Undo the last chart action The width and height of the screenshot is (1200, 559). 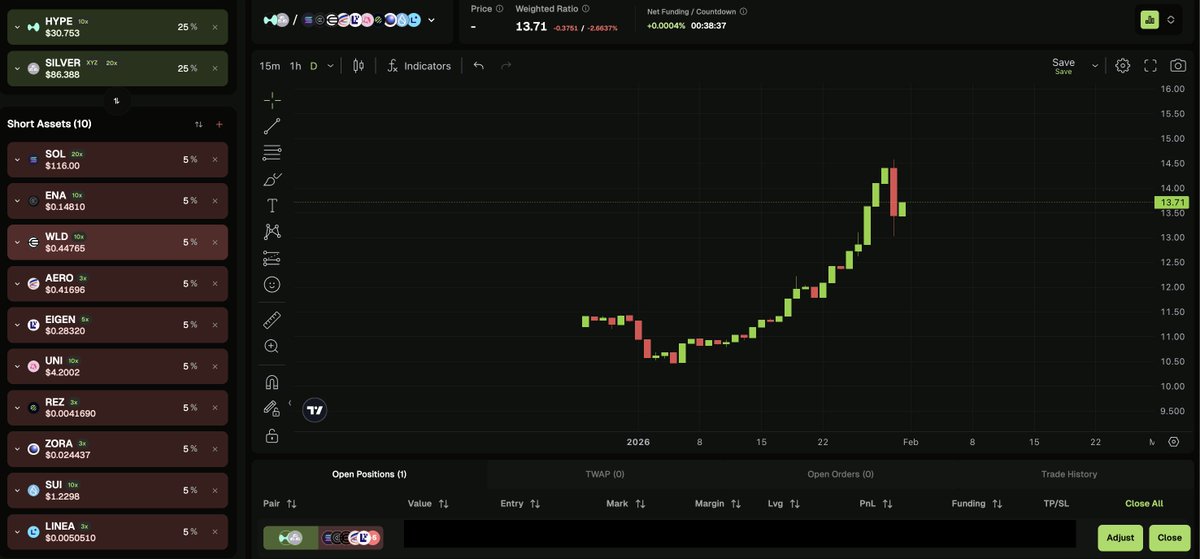[479, 66]
